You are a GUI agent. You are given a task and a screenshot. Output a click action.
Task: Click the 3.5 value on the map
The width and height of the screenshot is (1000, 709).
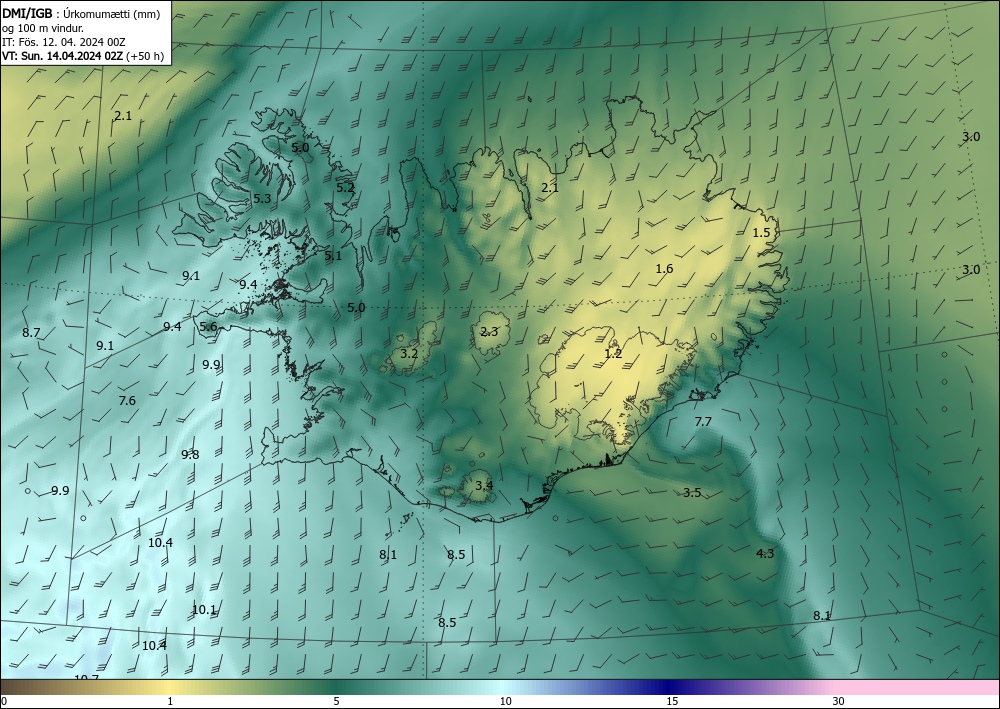pyautogui.click(x=692, y=492)
